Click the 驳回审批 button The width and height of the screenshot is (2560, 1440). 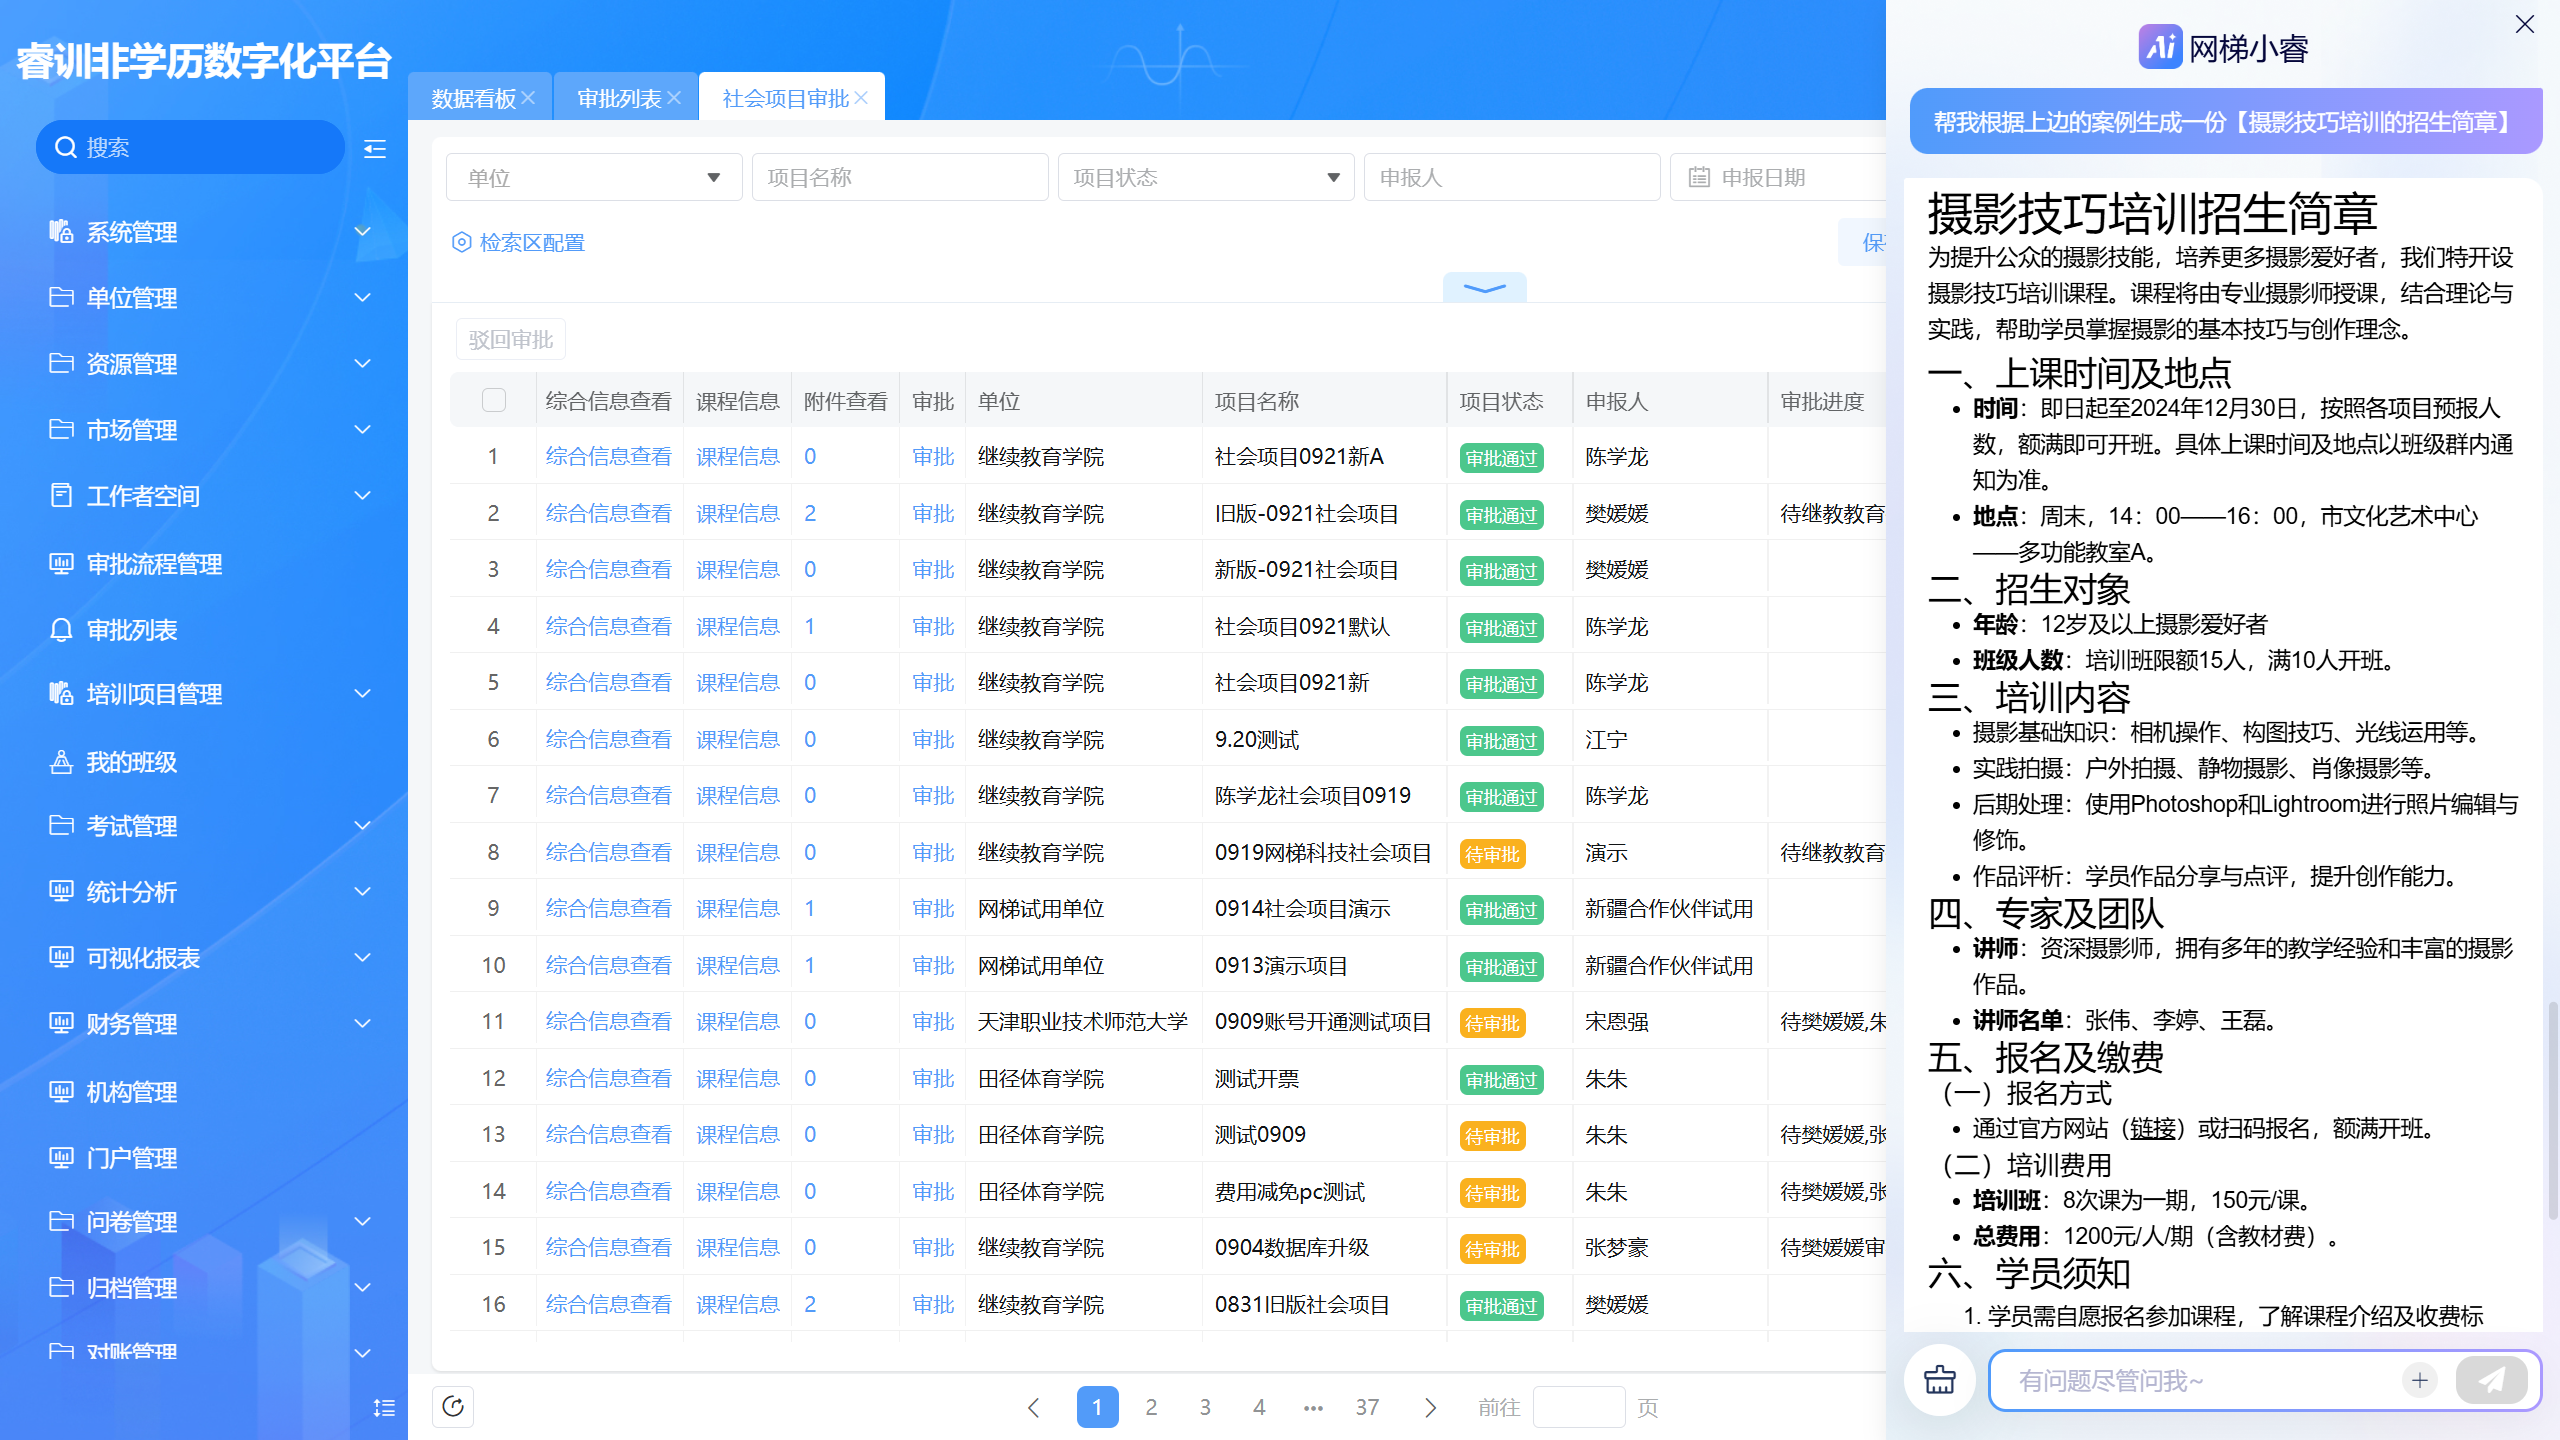(x=511, y=339)
